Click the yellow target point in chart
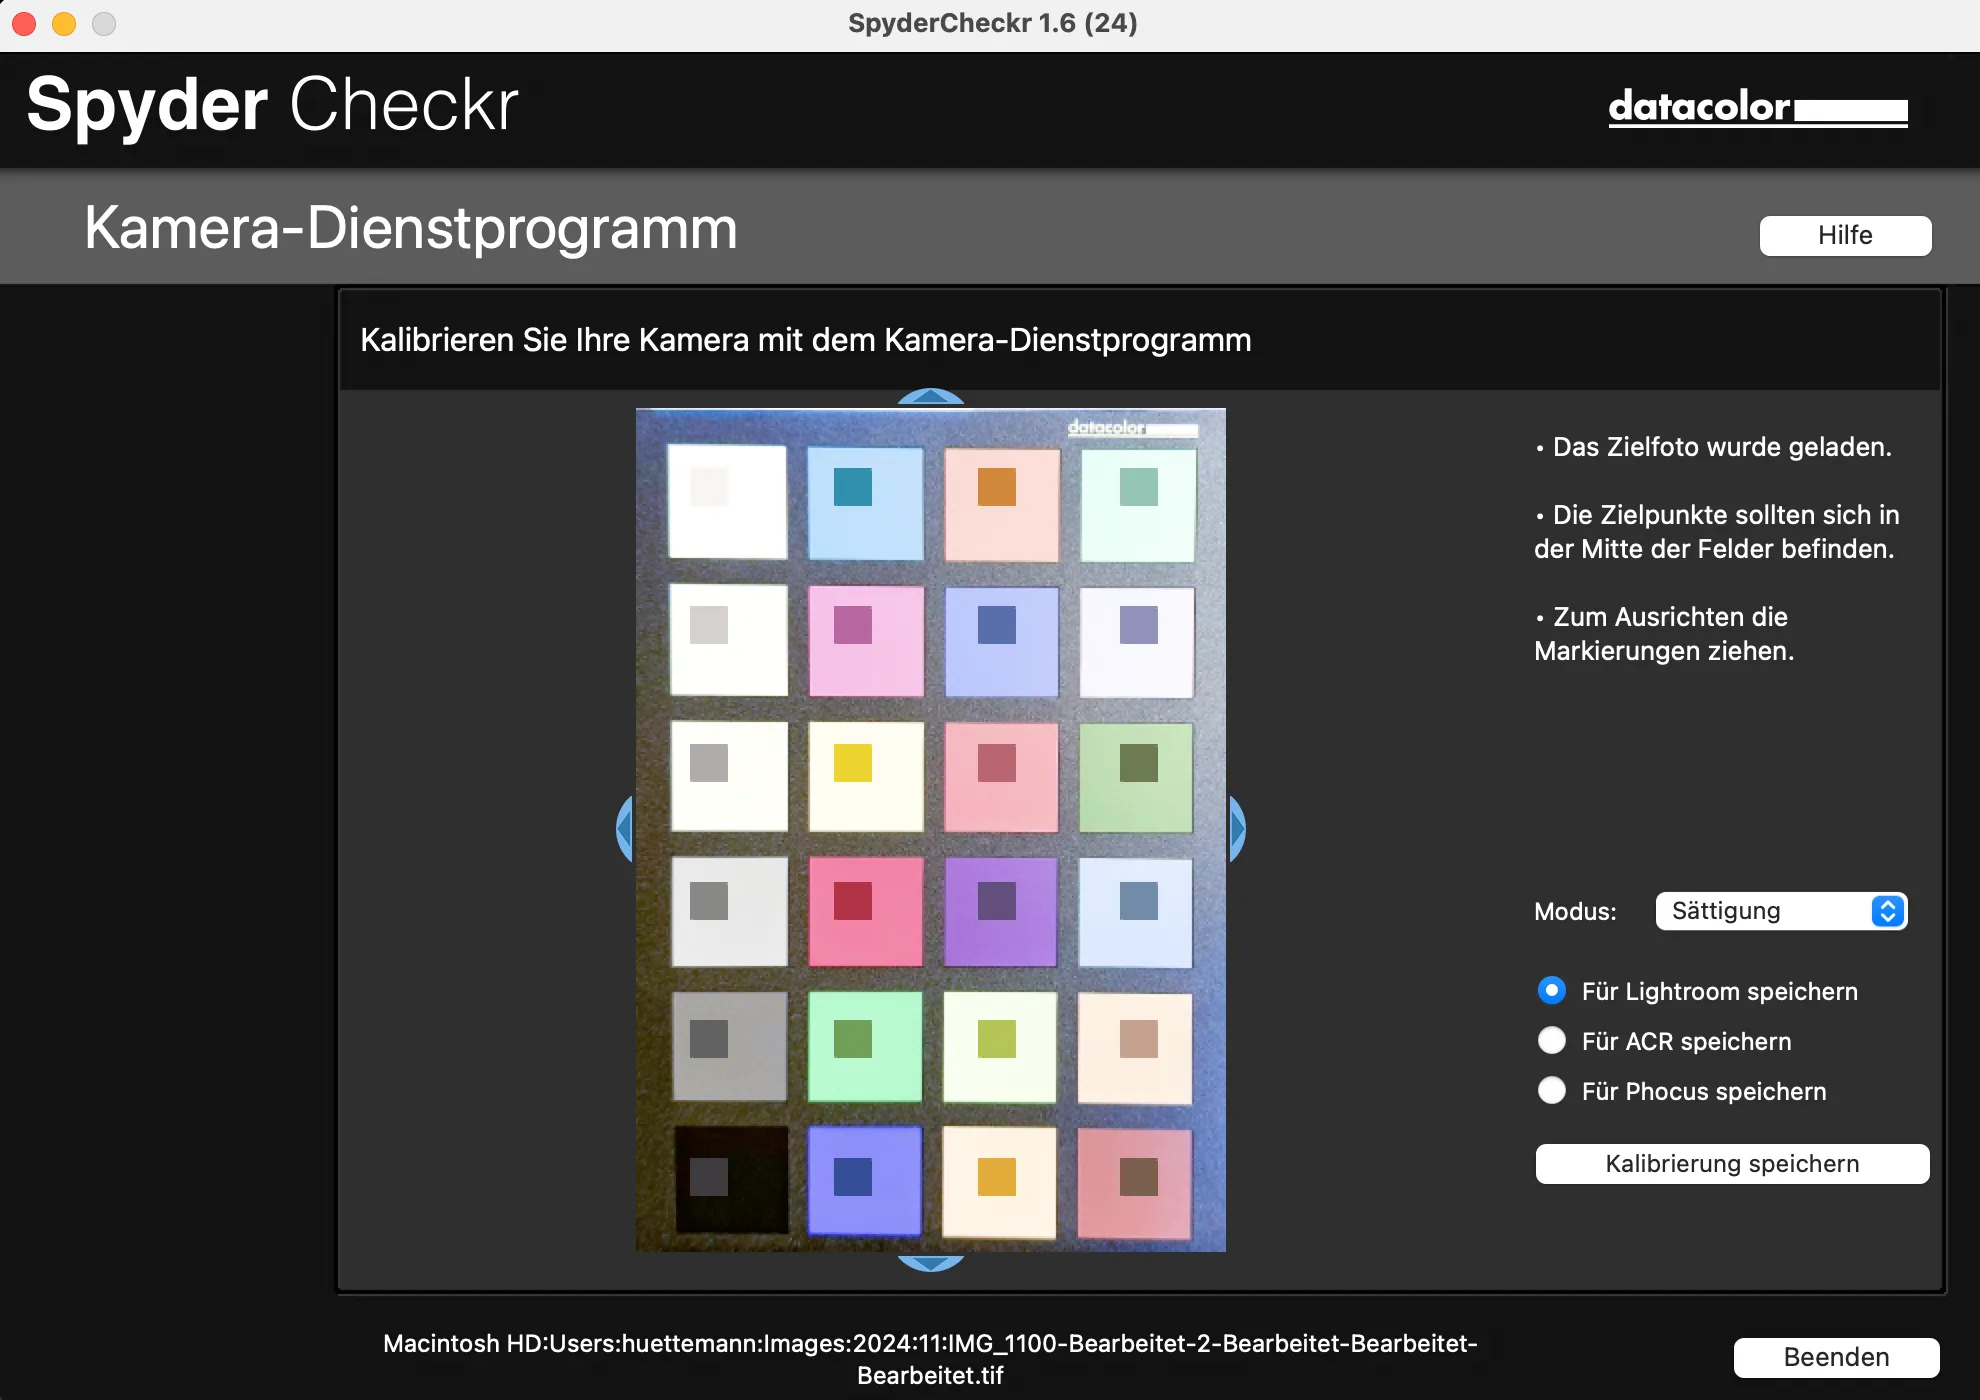The height and width of the screenshot is (1400, 1980). click(853, 763)
